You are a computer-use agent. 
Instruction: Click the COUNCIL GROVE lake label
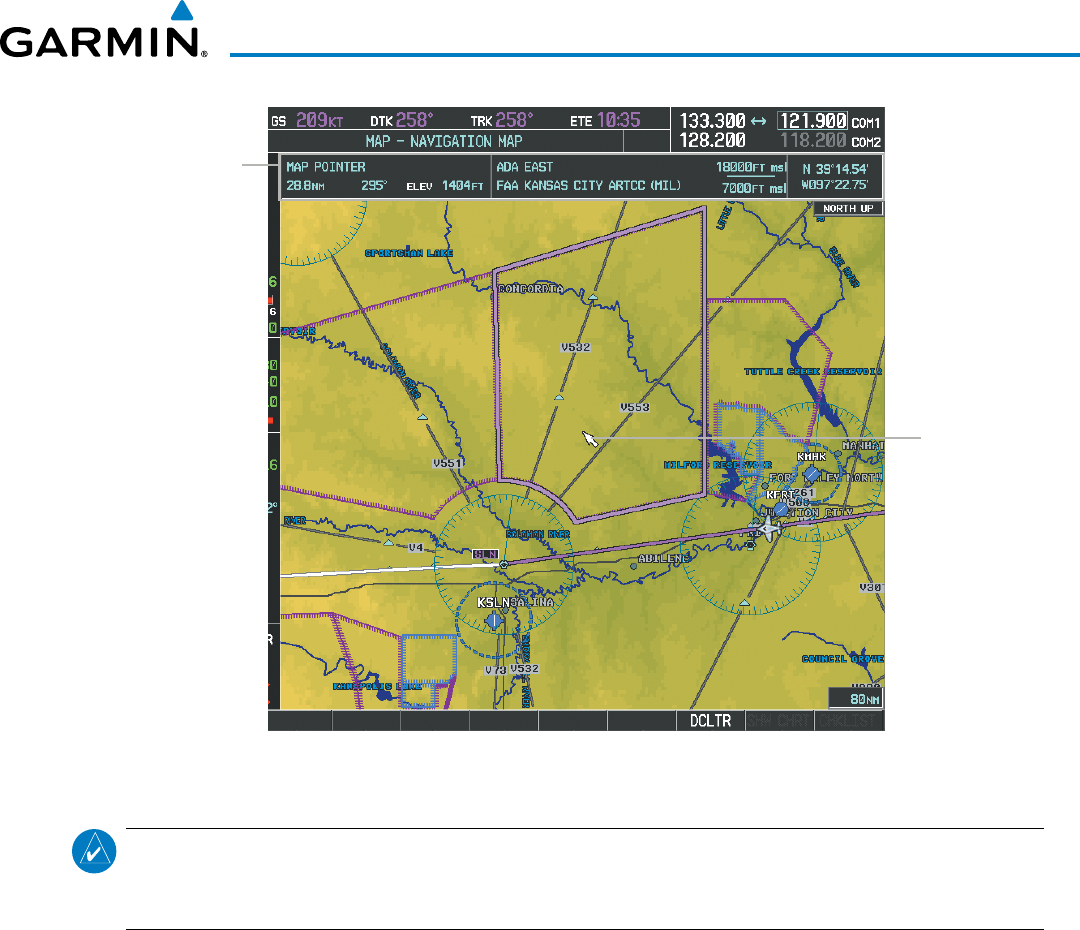(842, 659)
